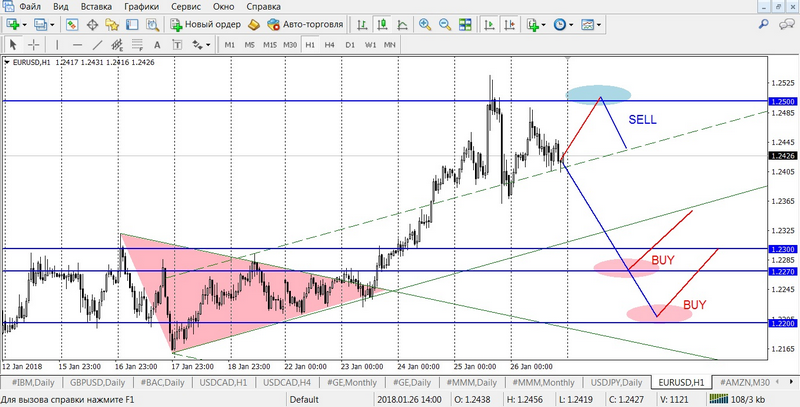The height and width of the screenshot is (407, 800).
Task: Open the indicators list dropdown
Action: coord(544,24)
